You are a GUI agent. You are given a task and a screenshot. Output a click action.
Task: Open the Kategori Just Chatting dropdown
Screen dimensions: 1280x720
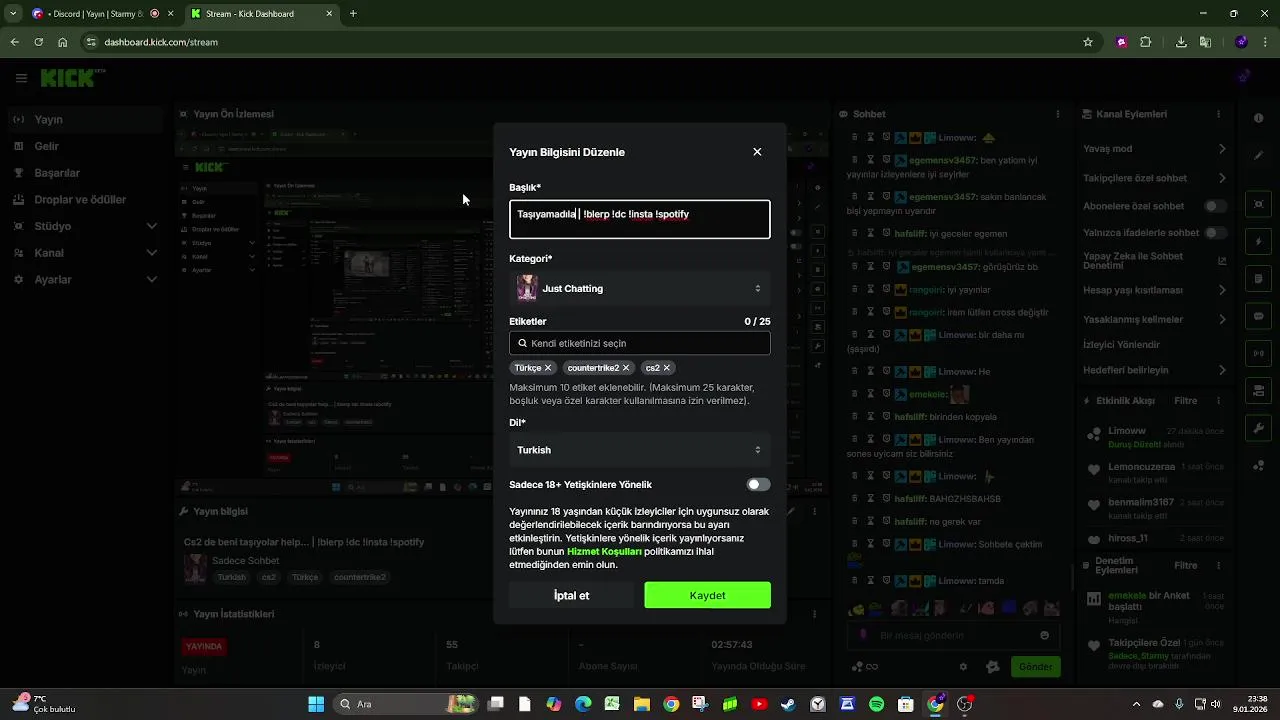tap(640, 289)
